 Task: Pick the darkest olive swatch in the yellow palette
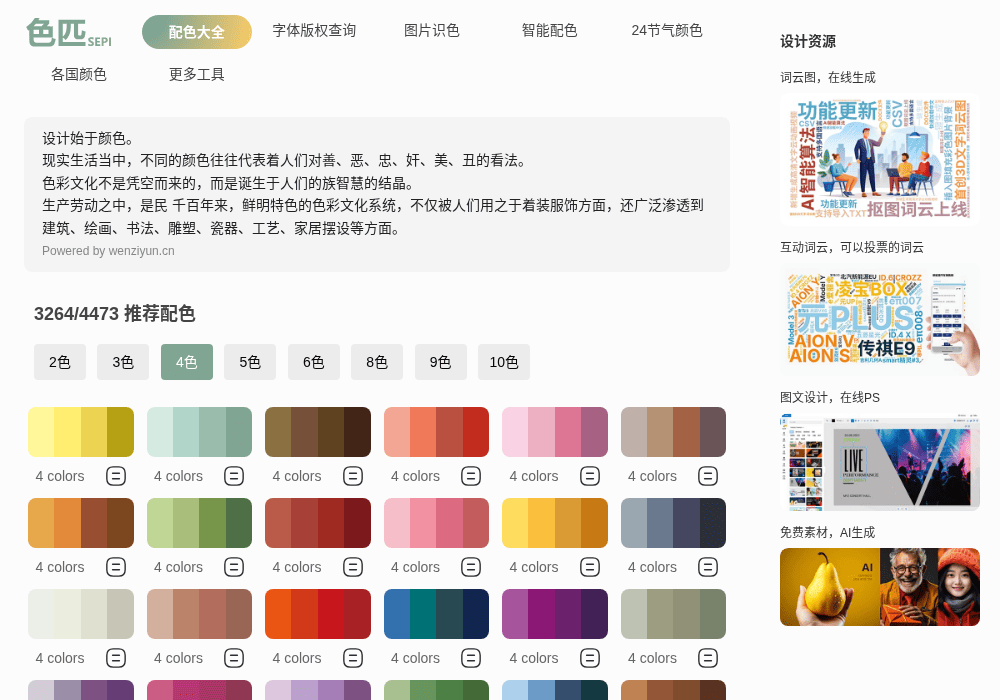click(x=121, y=432)
